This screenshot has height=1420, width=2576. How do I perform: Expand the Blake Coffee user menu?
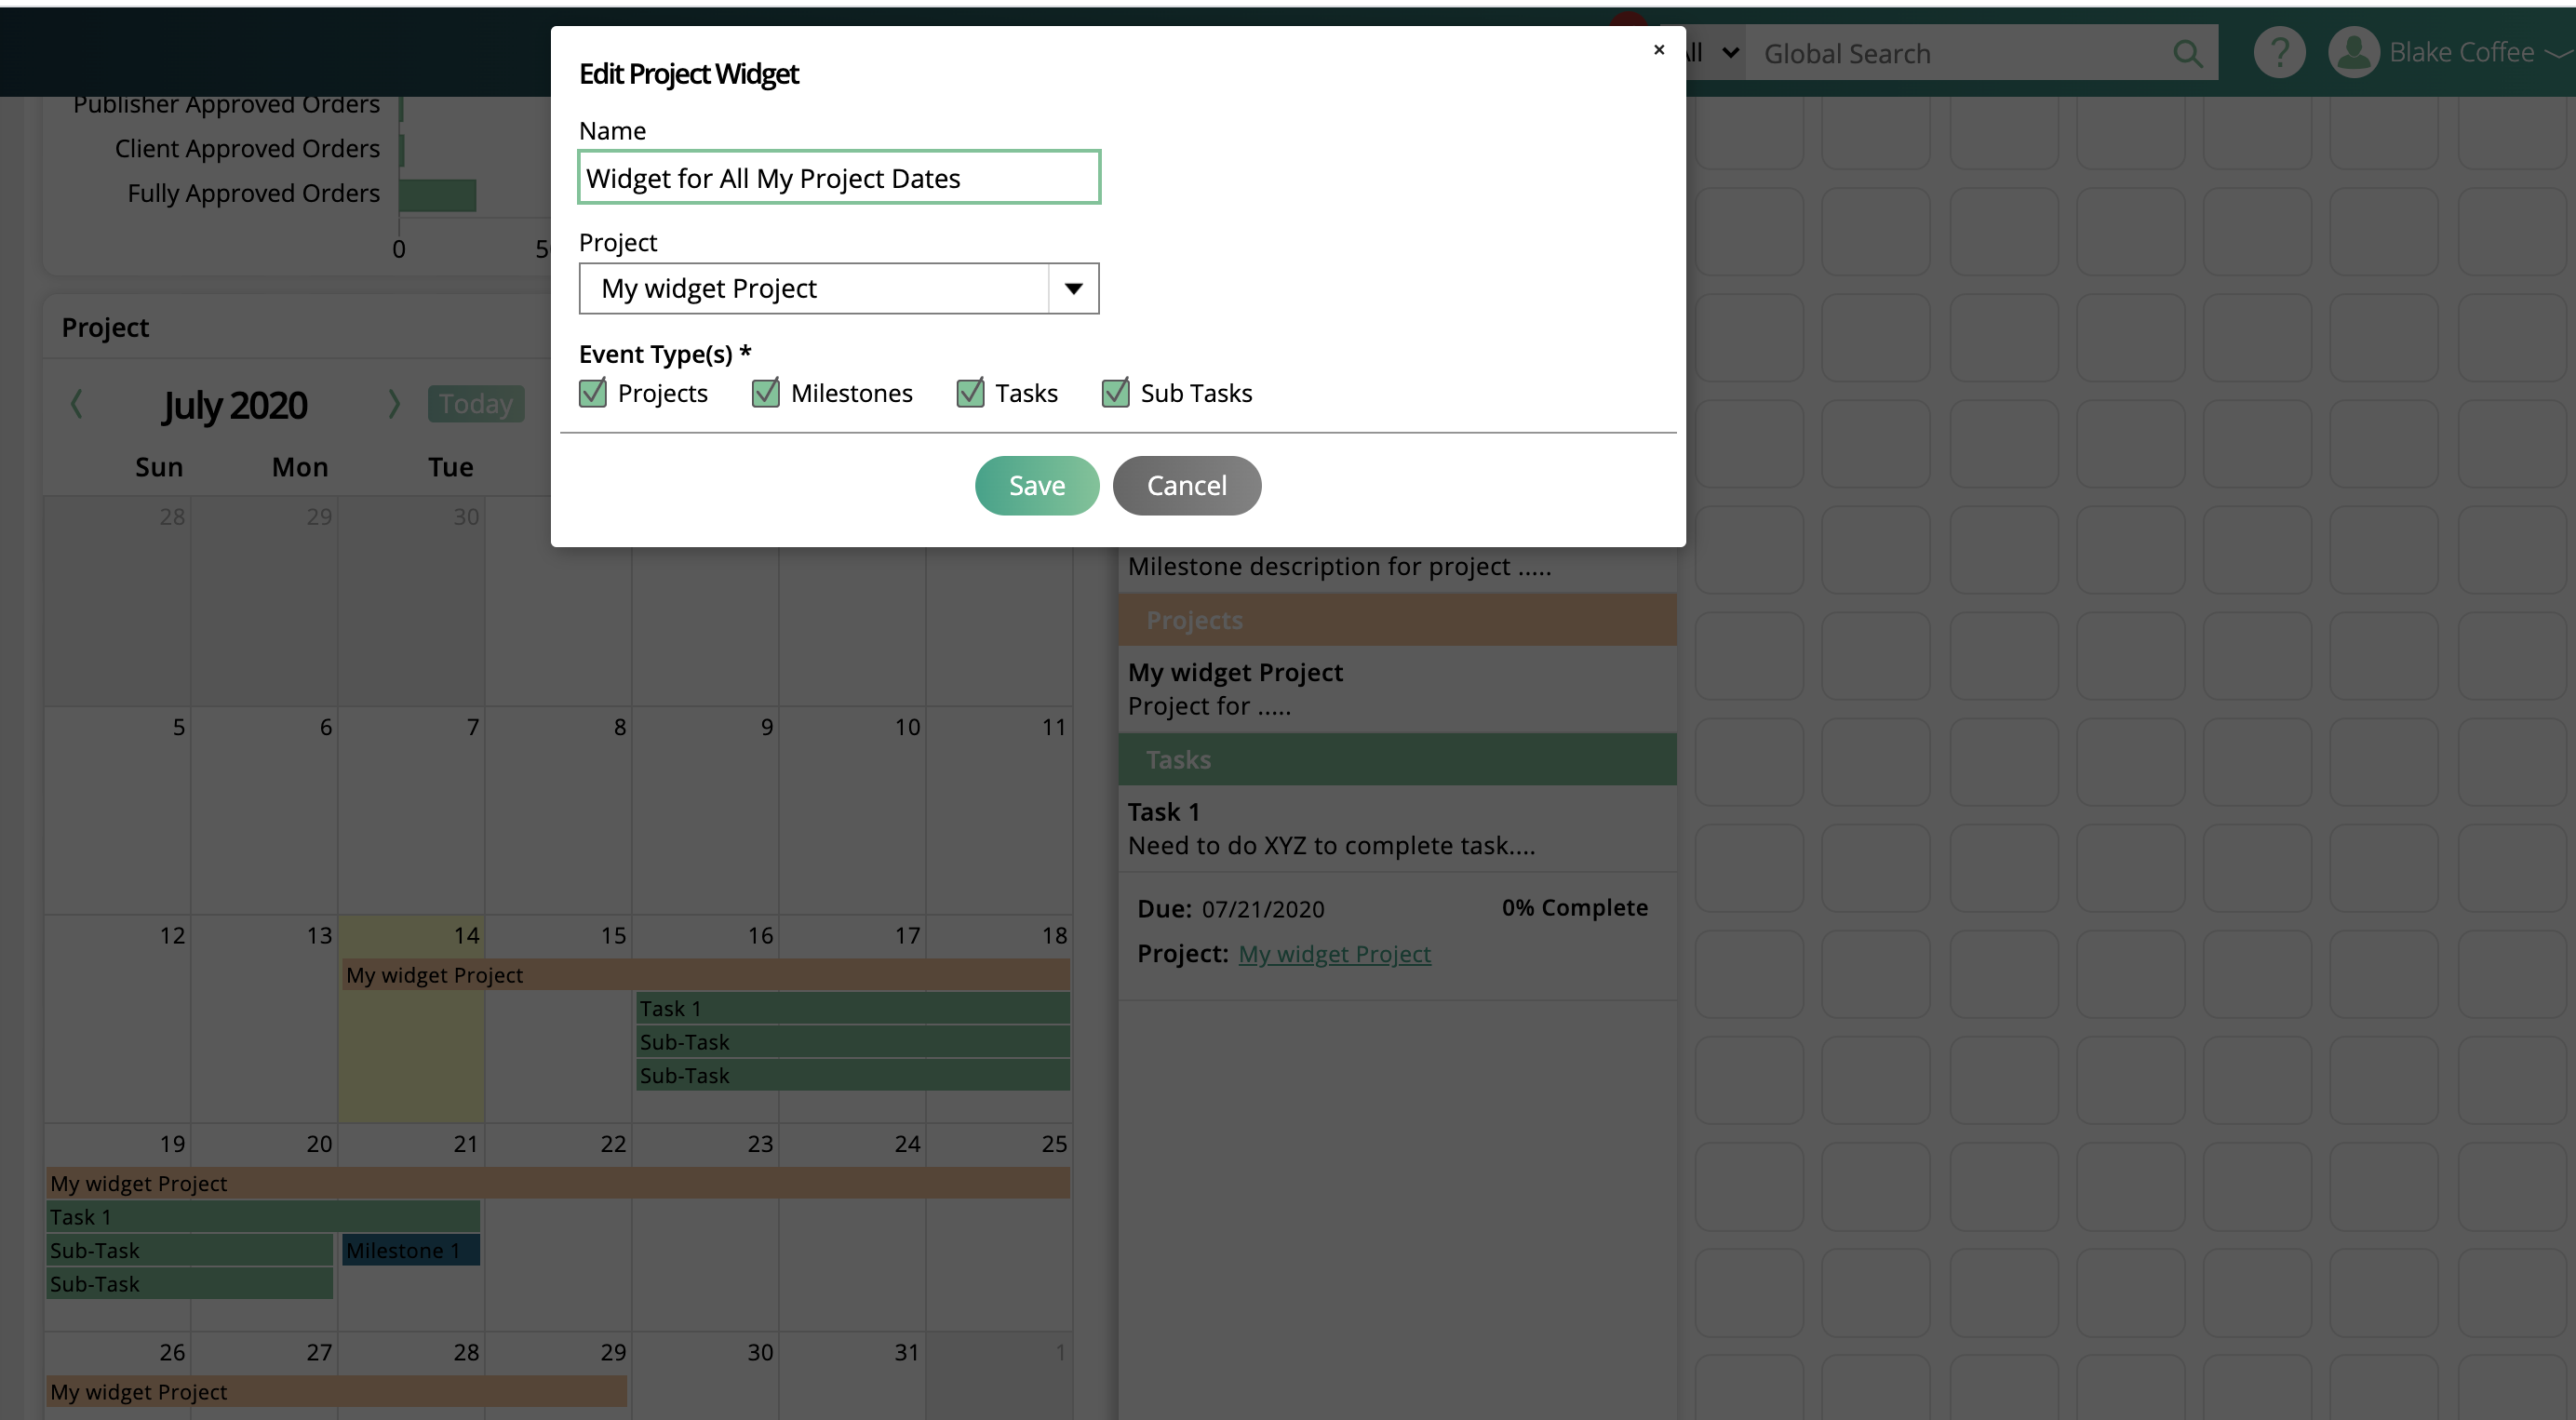coord(2560,53)
